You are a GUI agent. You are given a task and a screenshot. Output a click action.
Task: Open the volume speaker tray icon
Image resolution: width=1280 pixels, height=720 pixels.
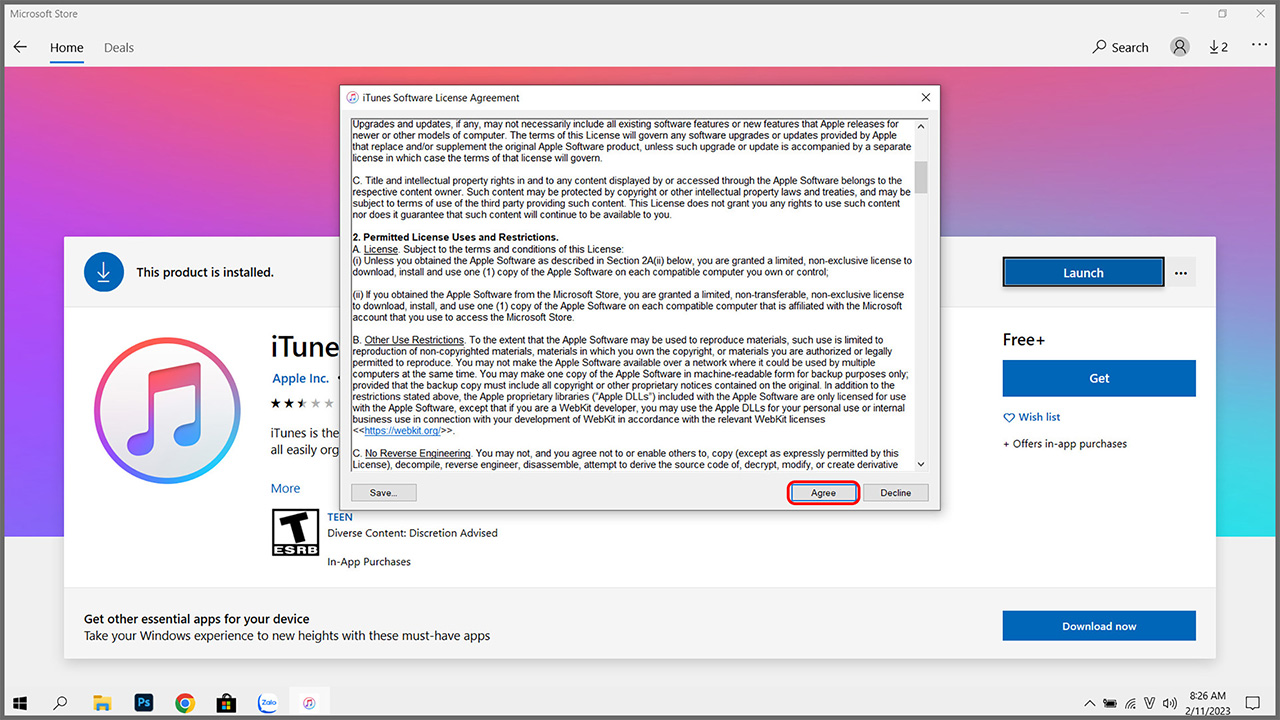[x=1170, y=703]
